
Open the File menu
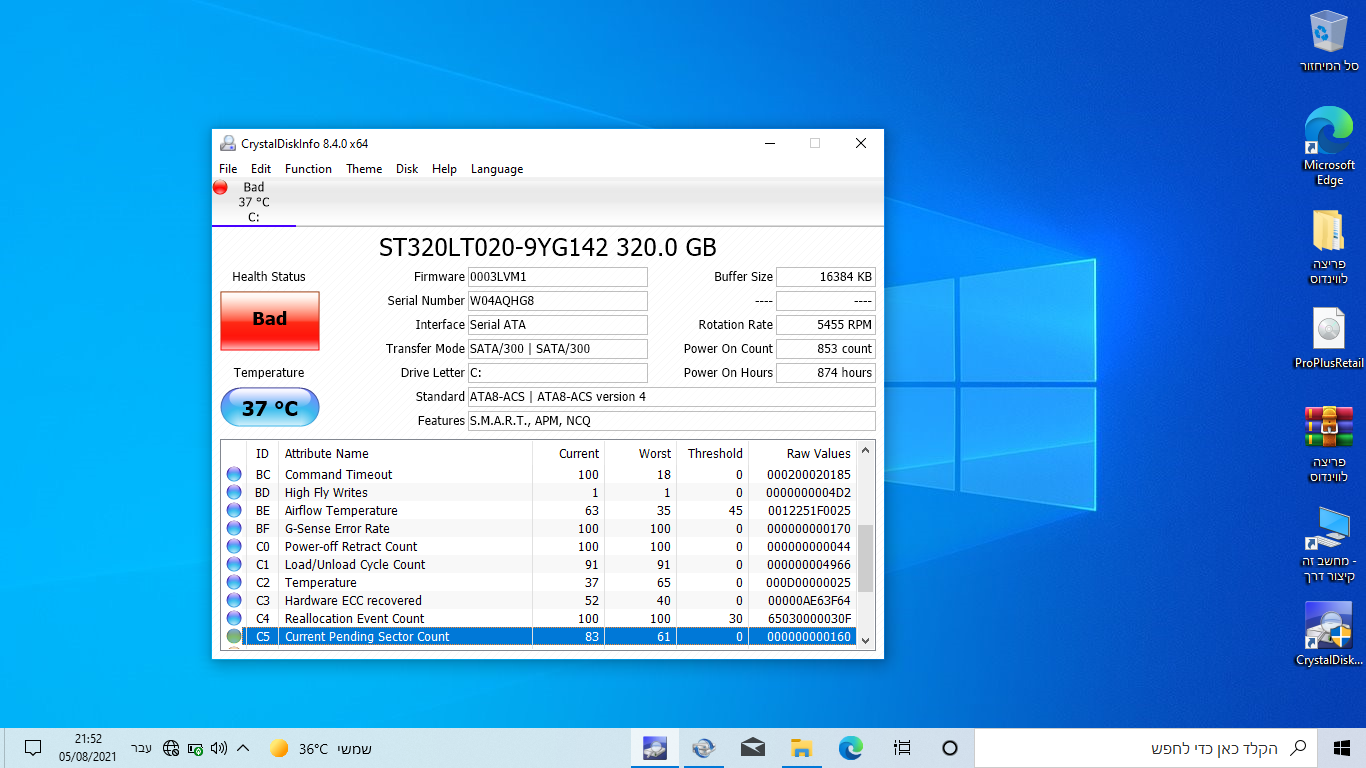pyautogui.click(x=228, y=169)
